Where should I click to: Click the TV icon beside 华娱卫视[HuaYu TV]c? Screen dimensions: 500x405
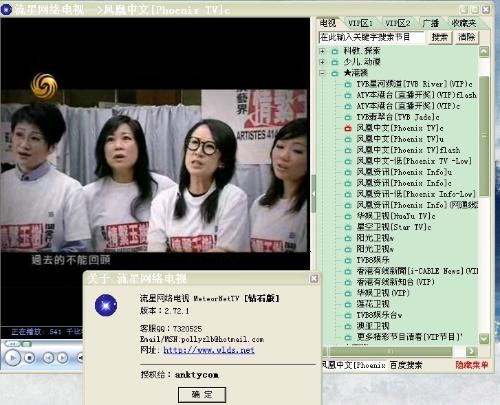click(348, 216)
